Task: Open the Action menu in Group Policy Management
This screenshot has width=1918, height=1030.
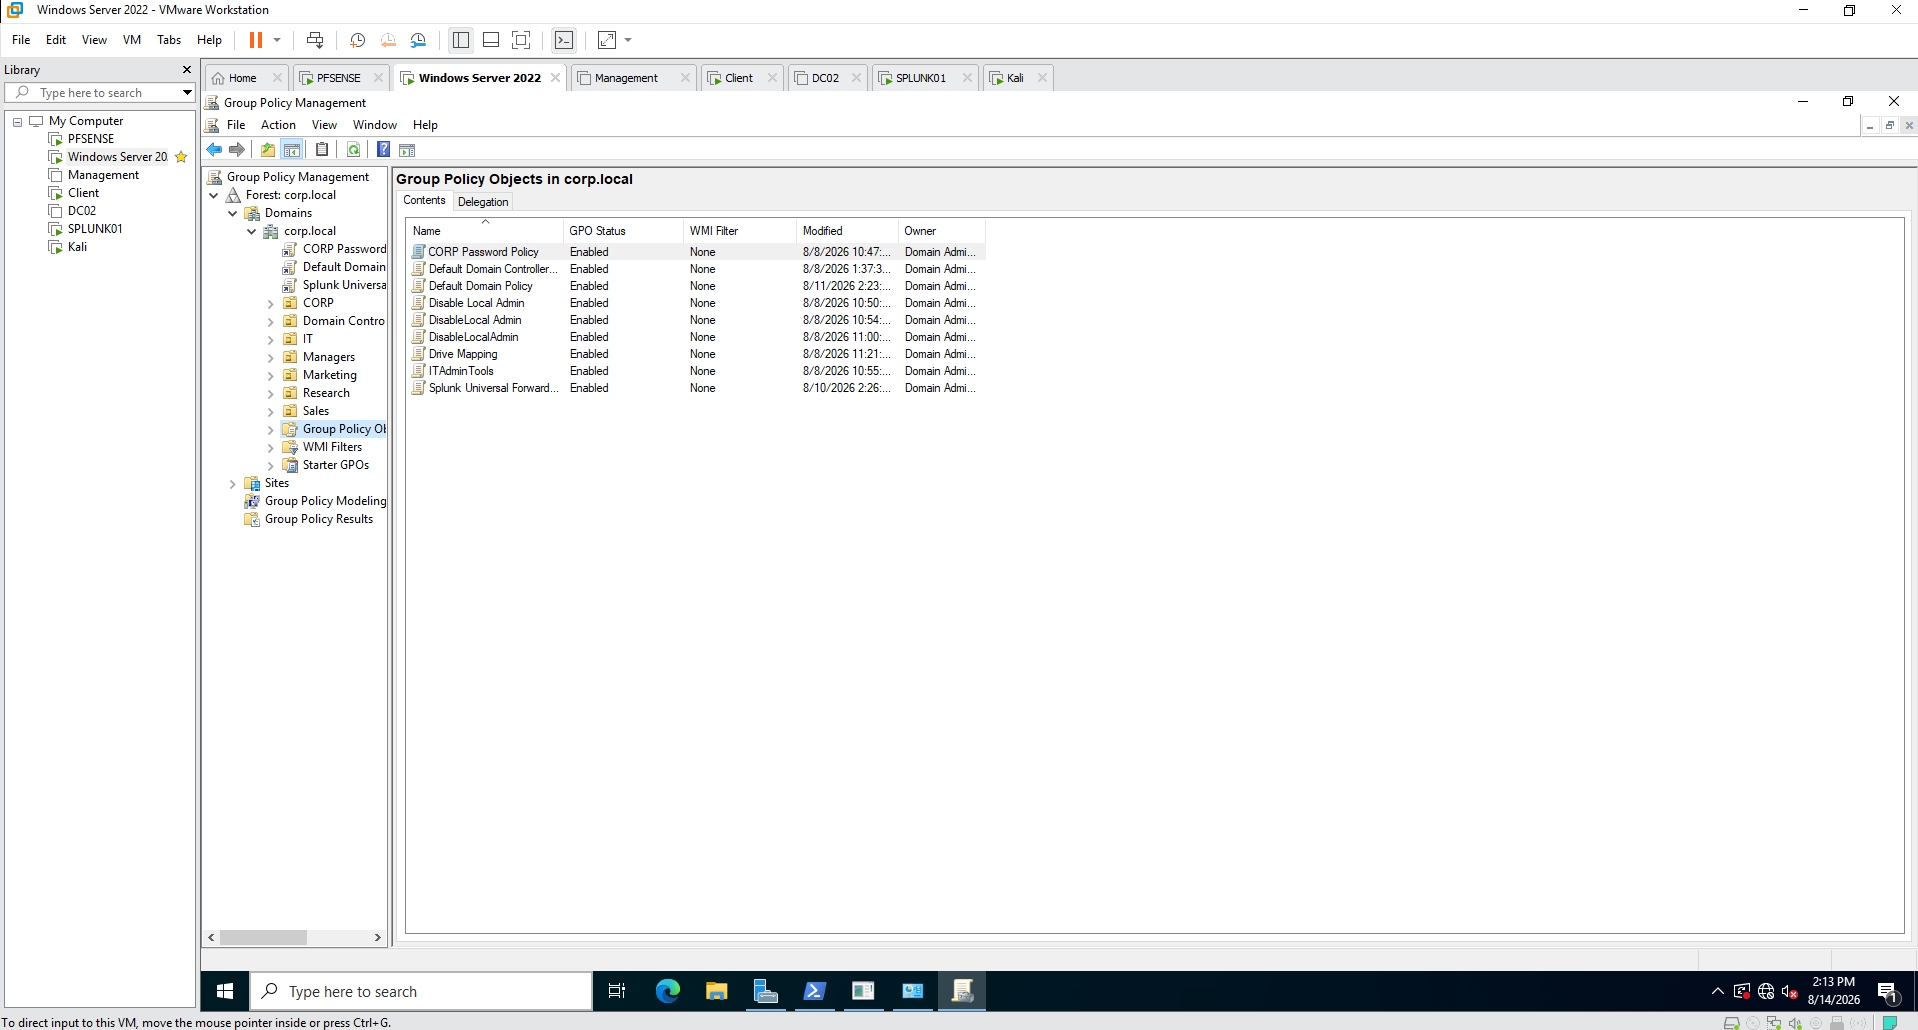Action: (278, 125)
